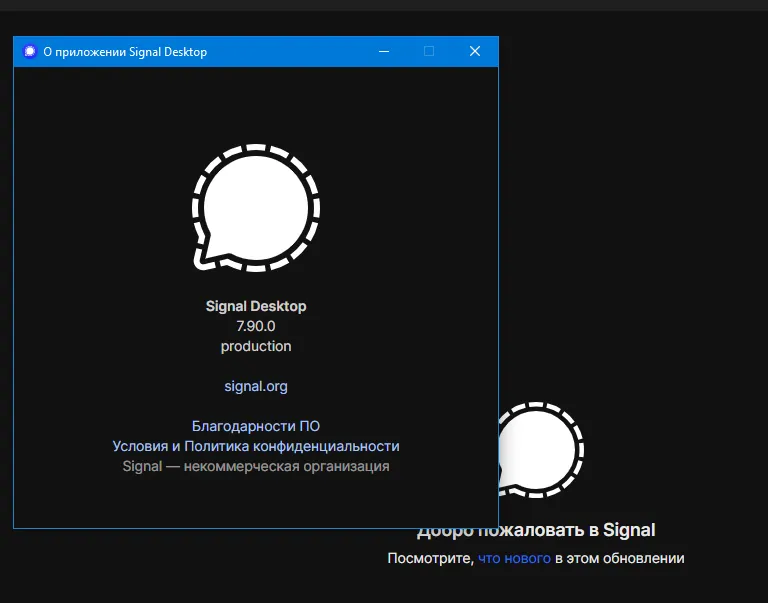Minimize the About Signal Desktop window
The width and height of the screenshot is (768, 603).
point(384,51)
